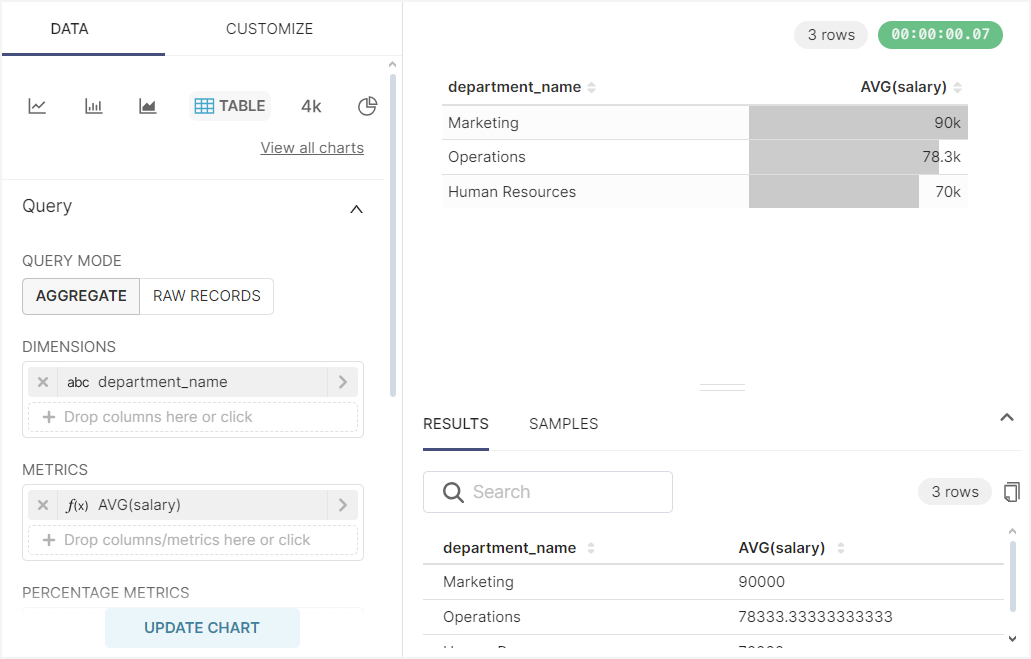
Task: Collapse the Query section
Action: pos(356,209)
